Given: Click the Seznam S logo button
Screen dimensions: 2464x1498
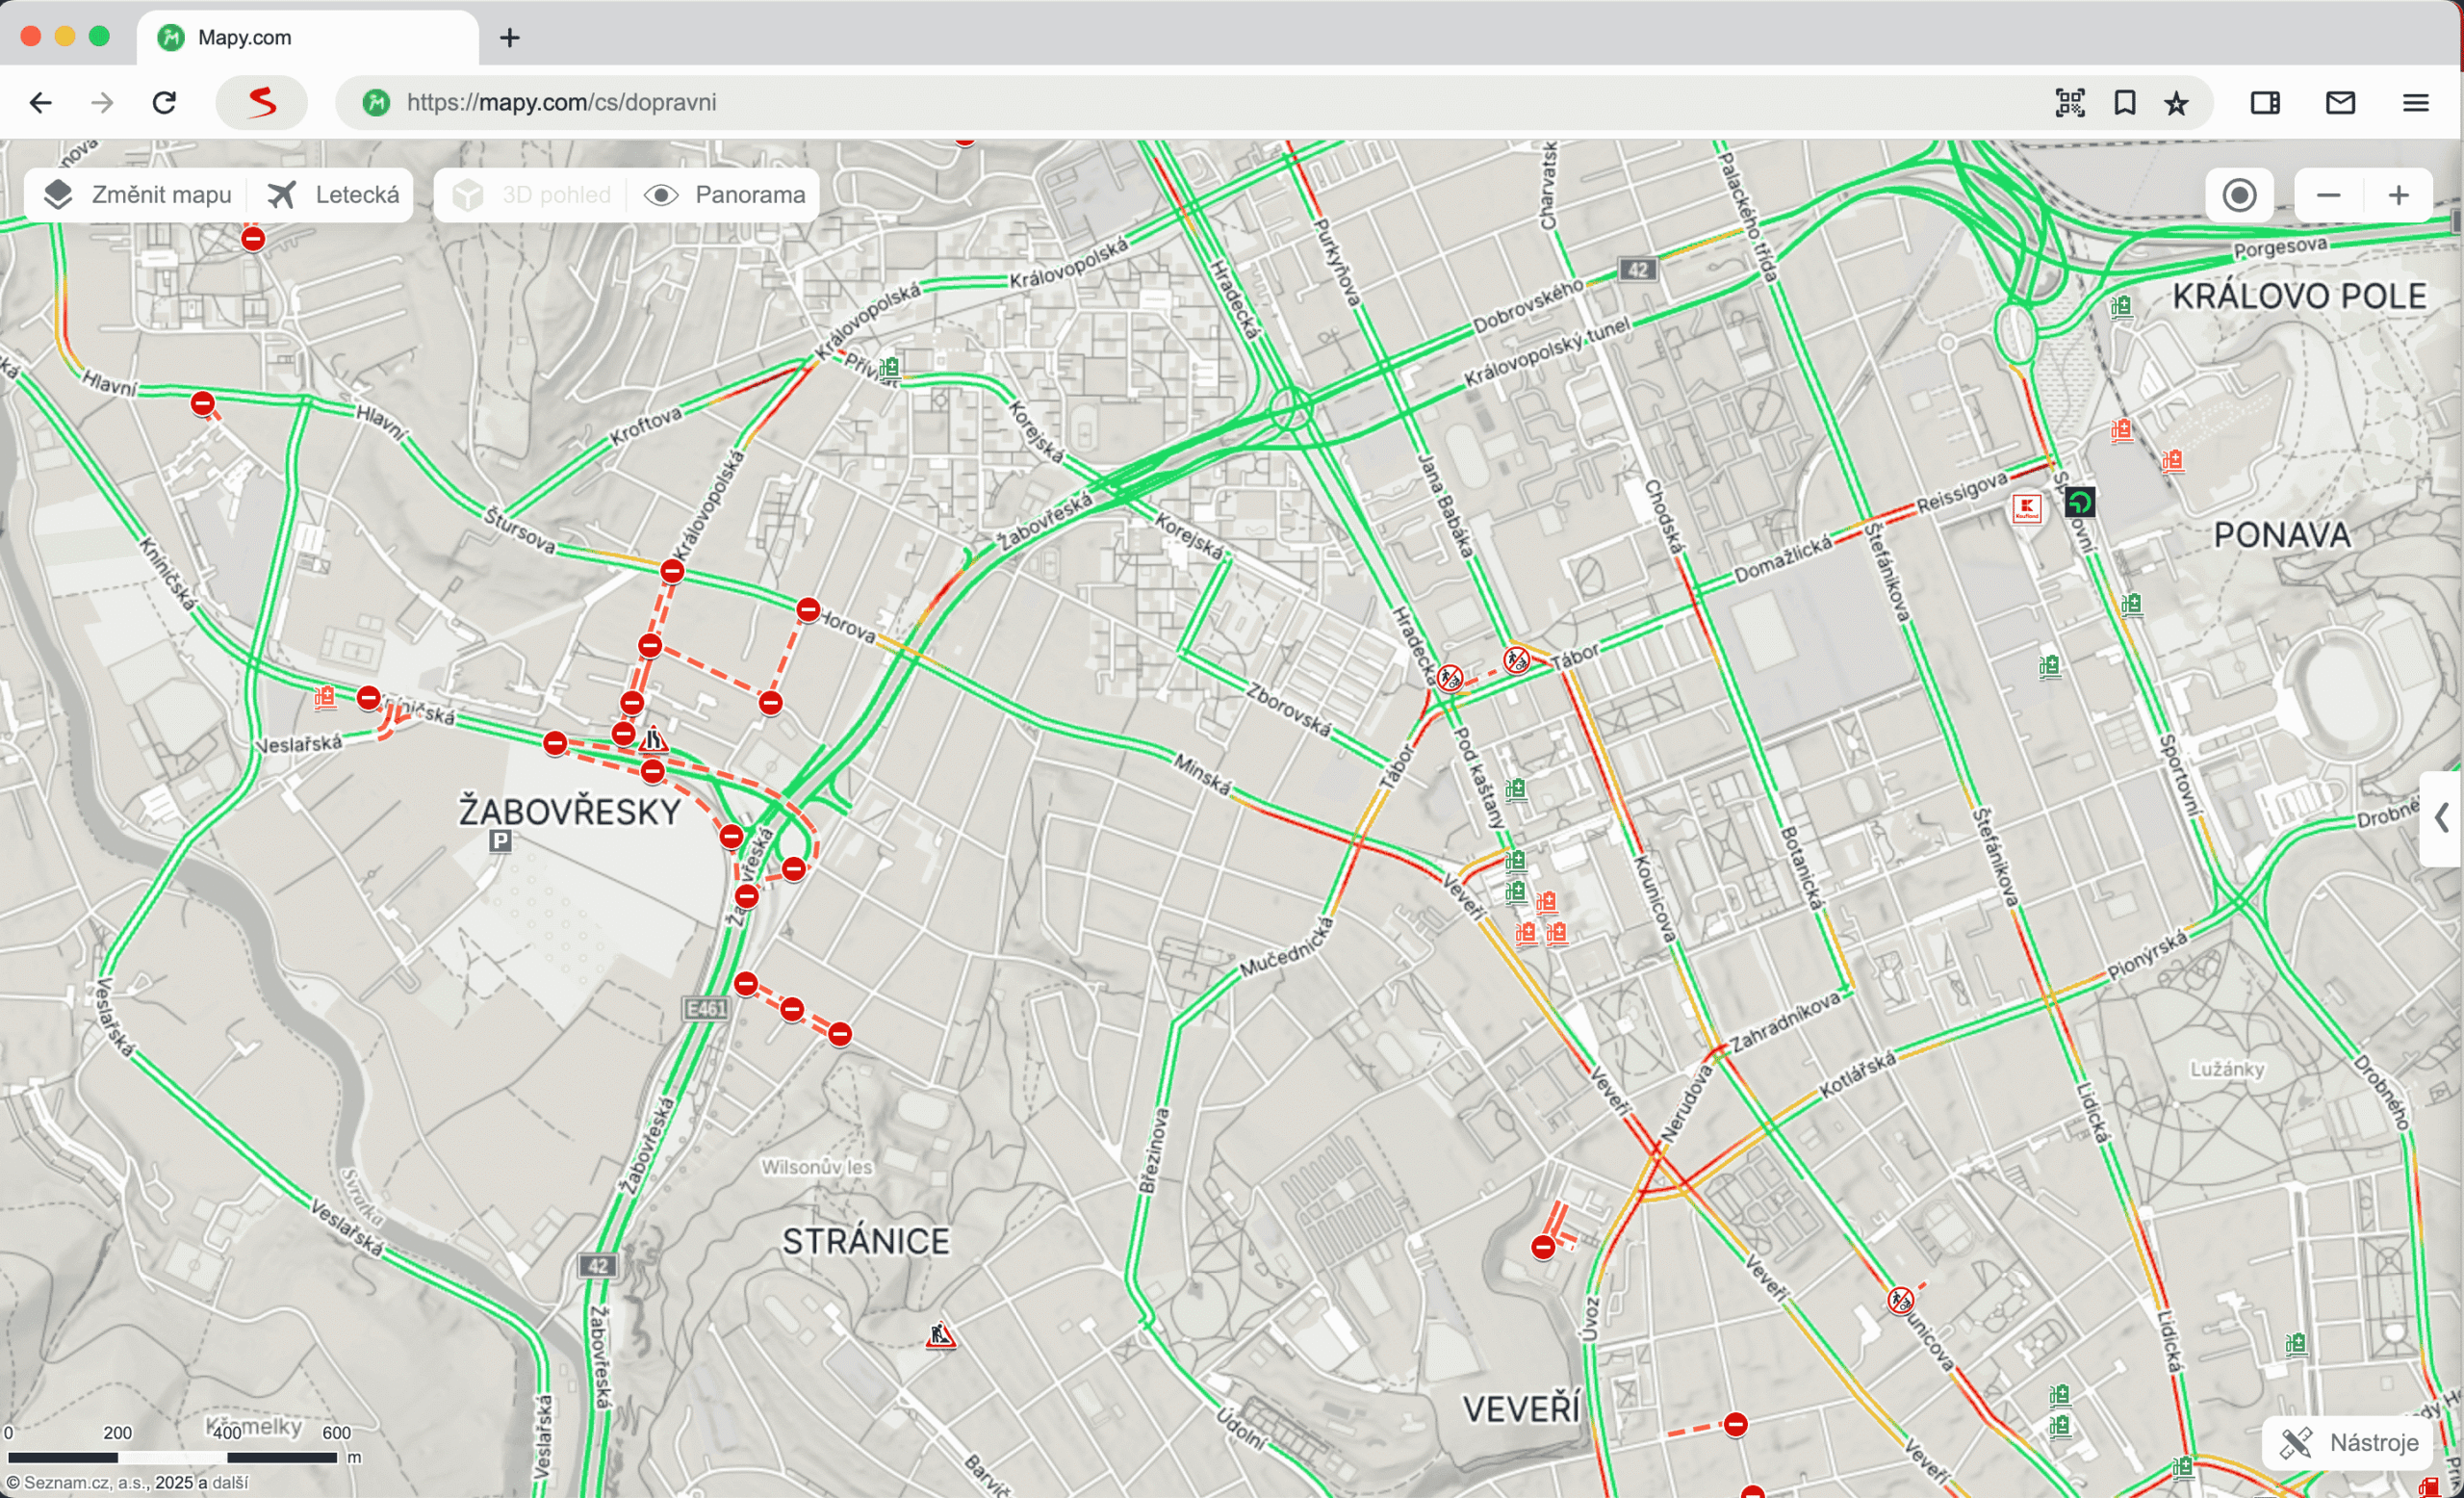Looking at the screenshot, I should click(x=262, y=102).
